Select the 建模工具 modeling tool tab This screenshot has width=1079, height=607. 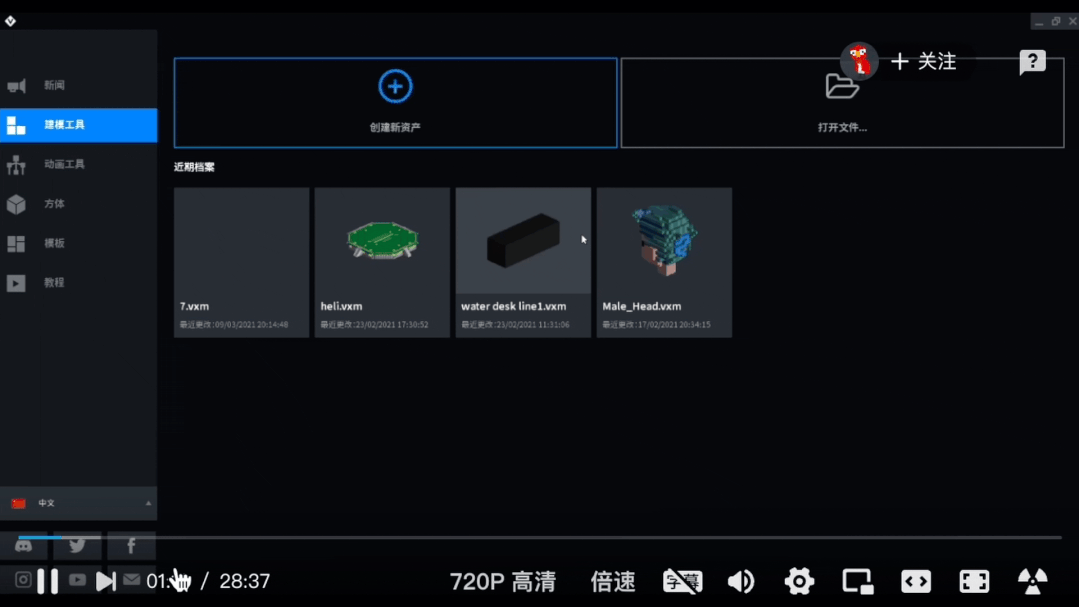click(x=78, y=125)
